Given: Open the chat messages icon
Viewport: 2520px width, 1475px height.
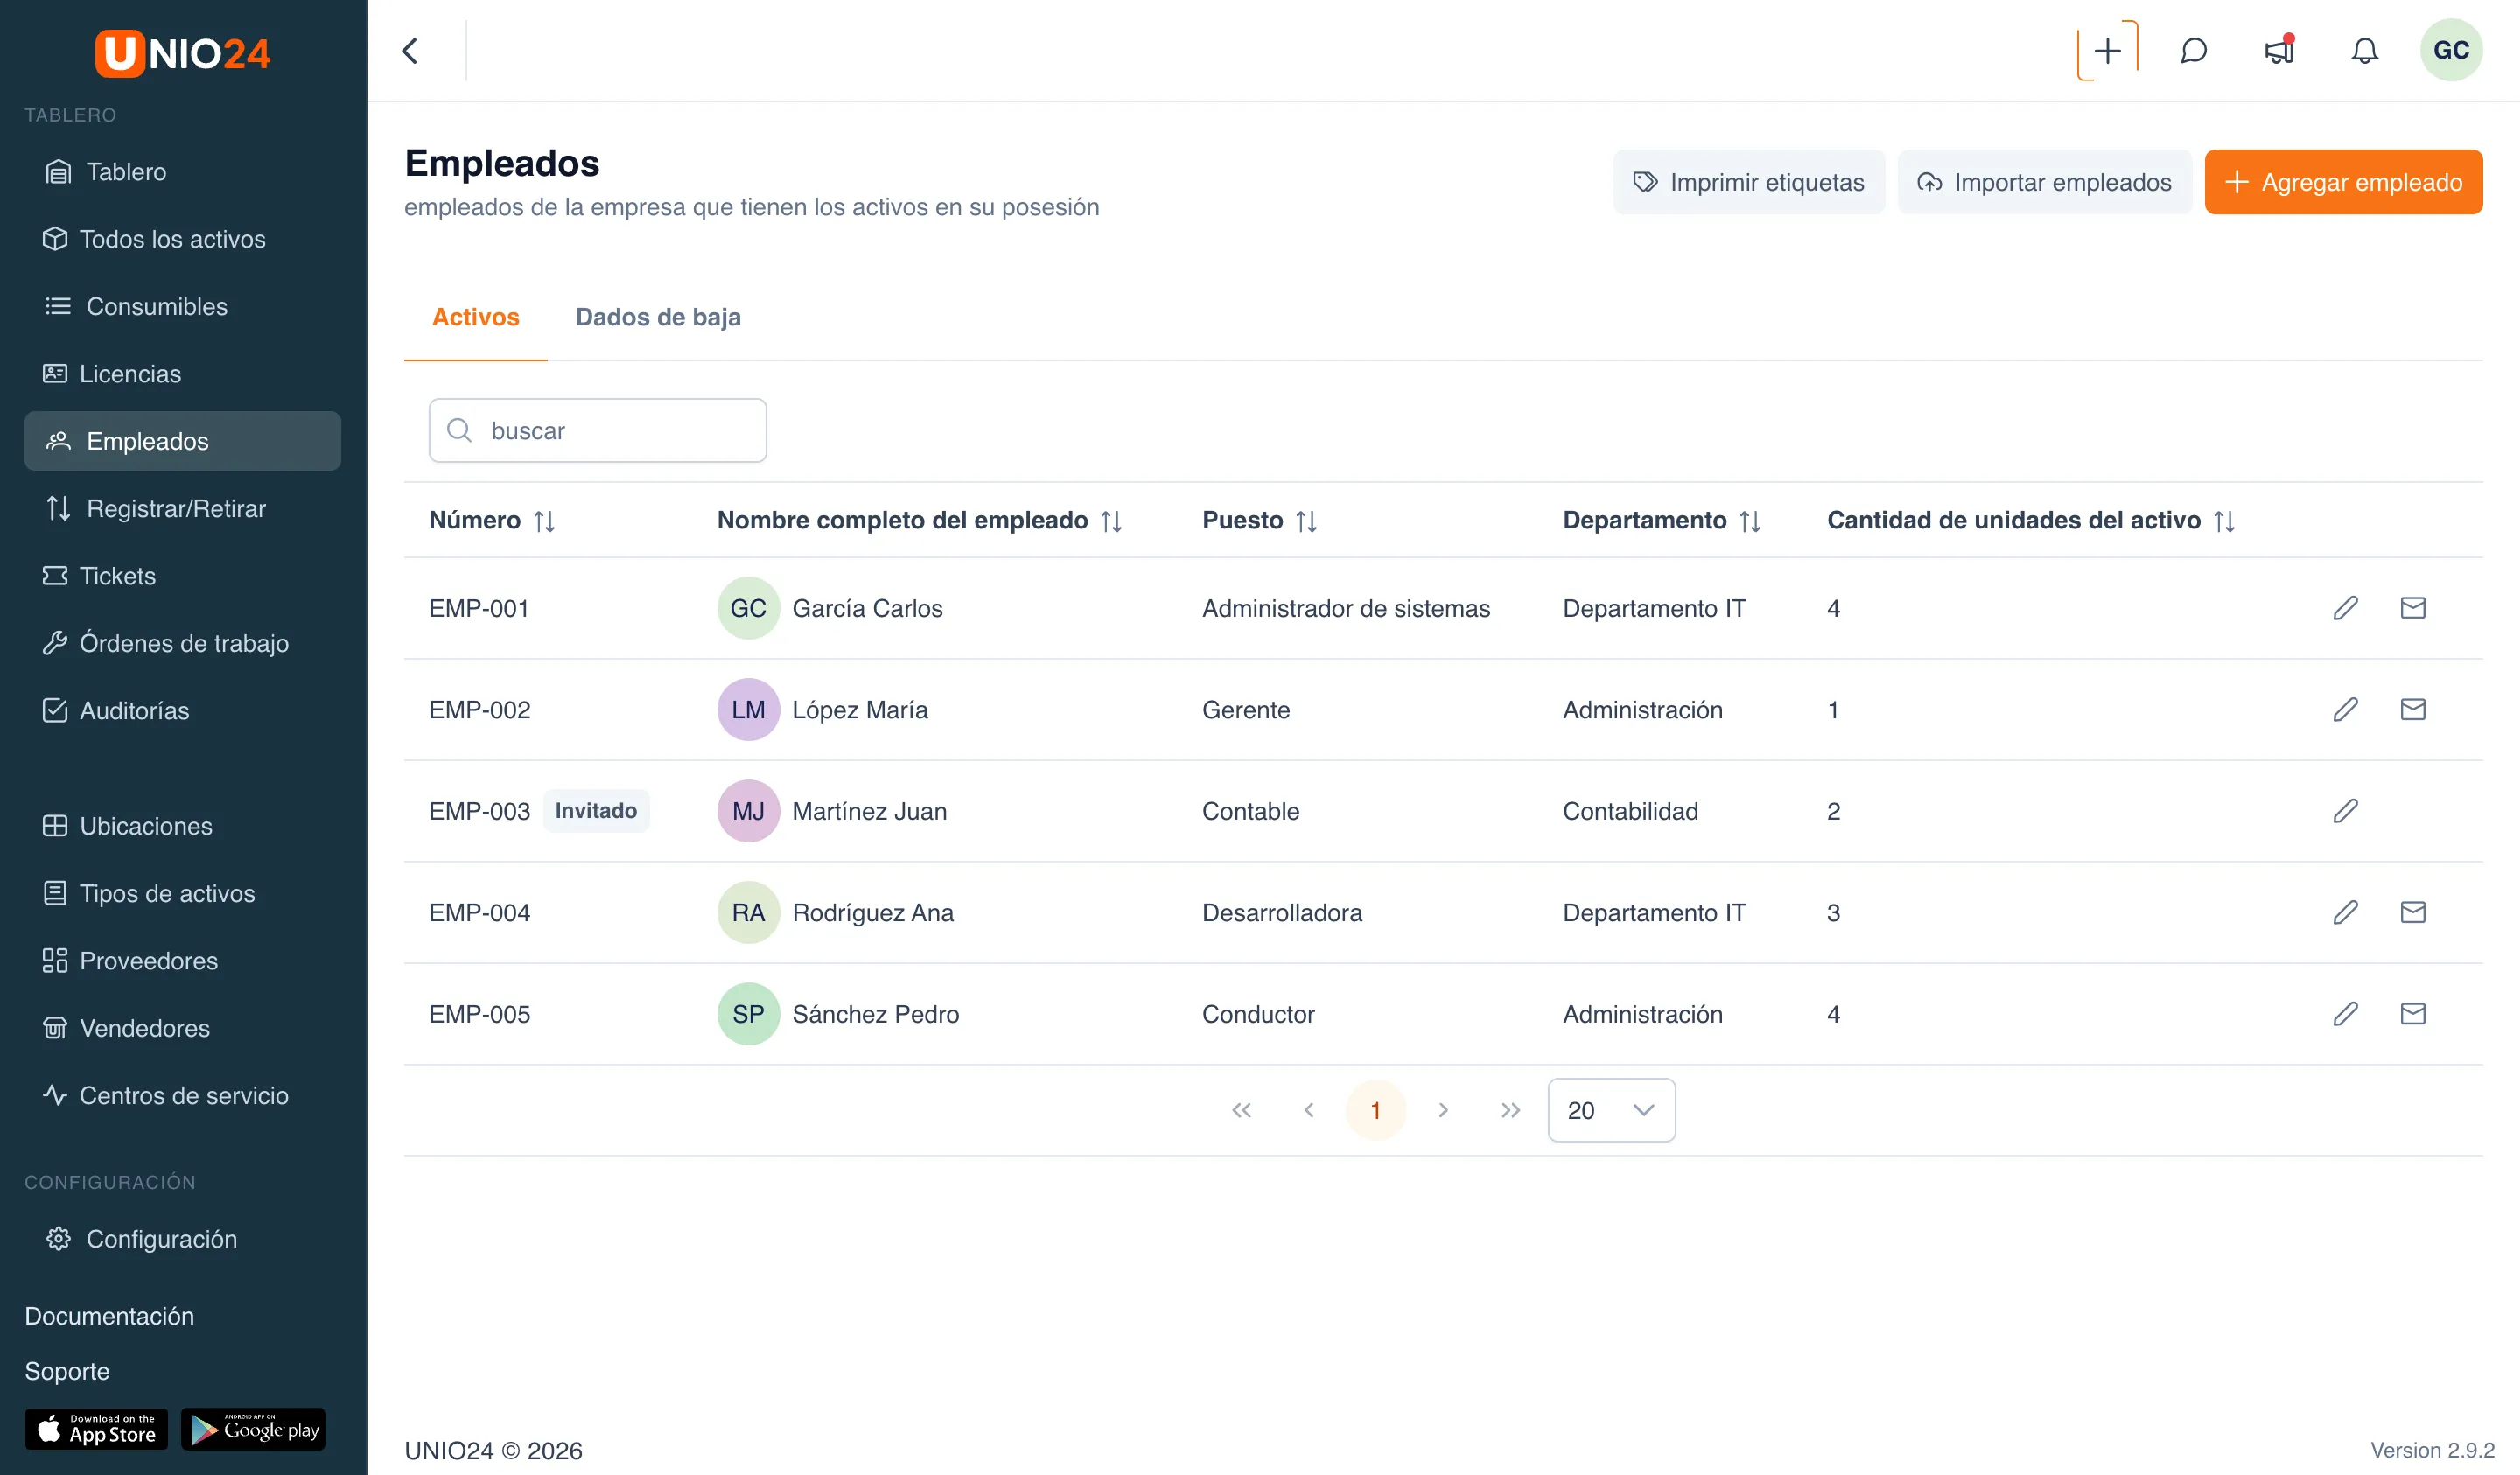Looking at the screenshot, I should click(x=2193, y=50).
